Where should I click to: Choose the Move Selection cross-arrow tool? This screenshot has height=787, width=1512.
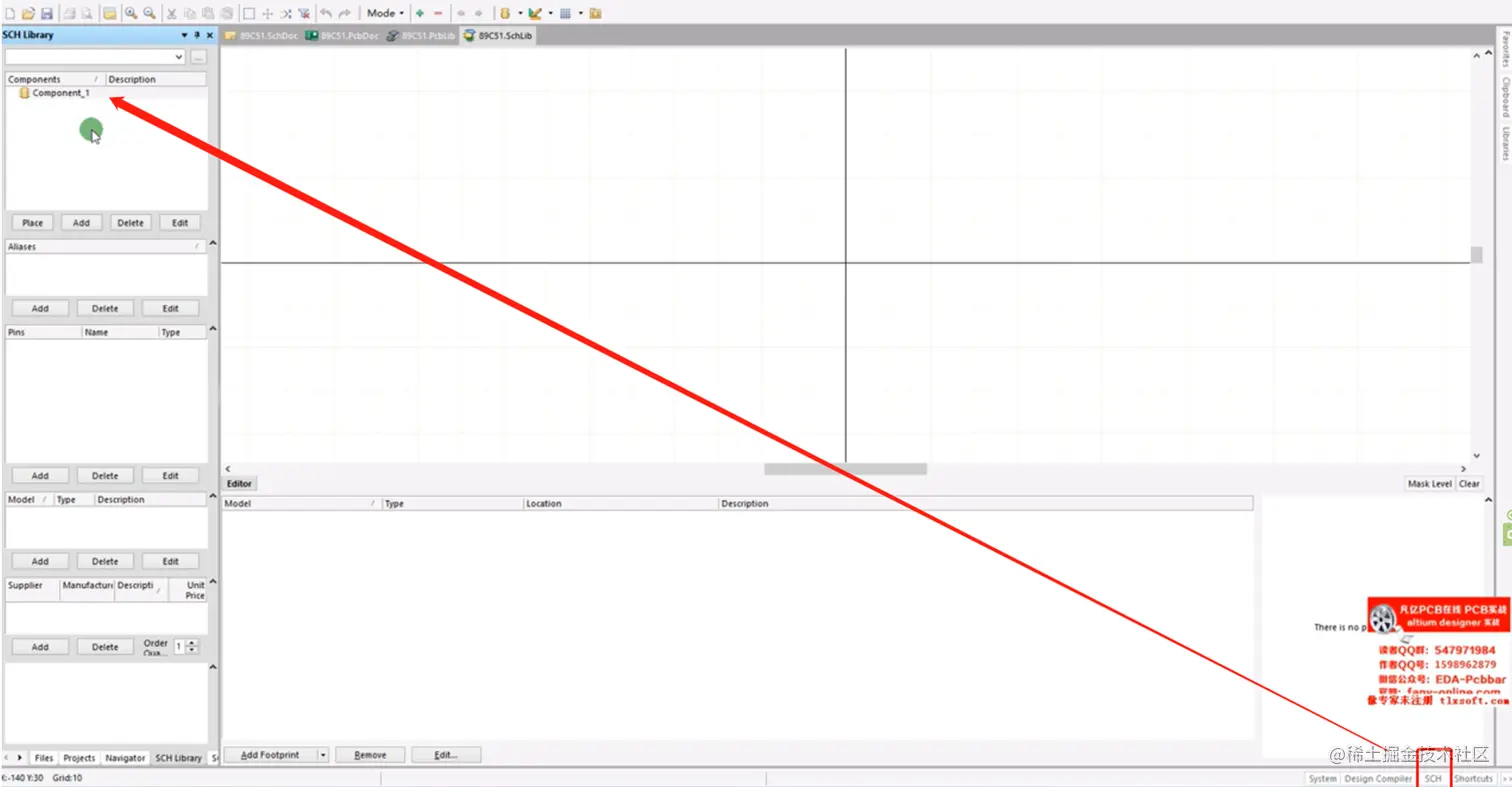267,13
